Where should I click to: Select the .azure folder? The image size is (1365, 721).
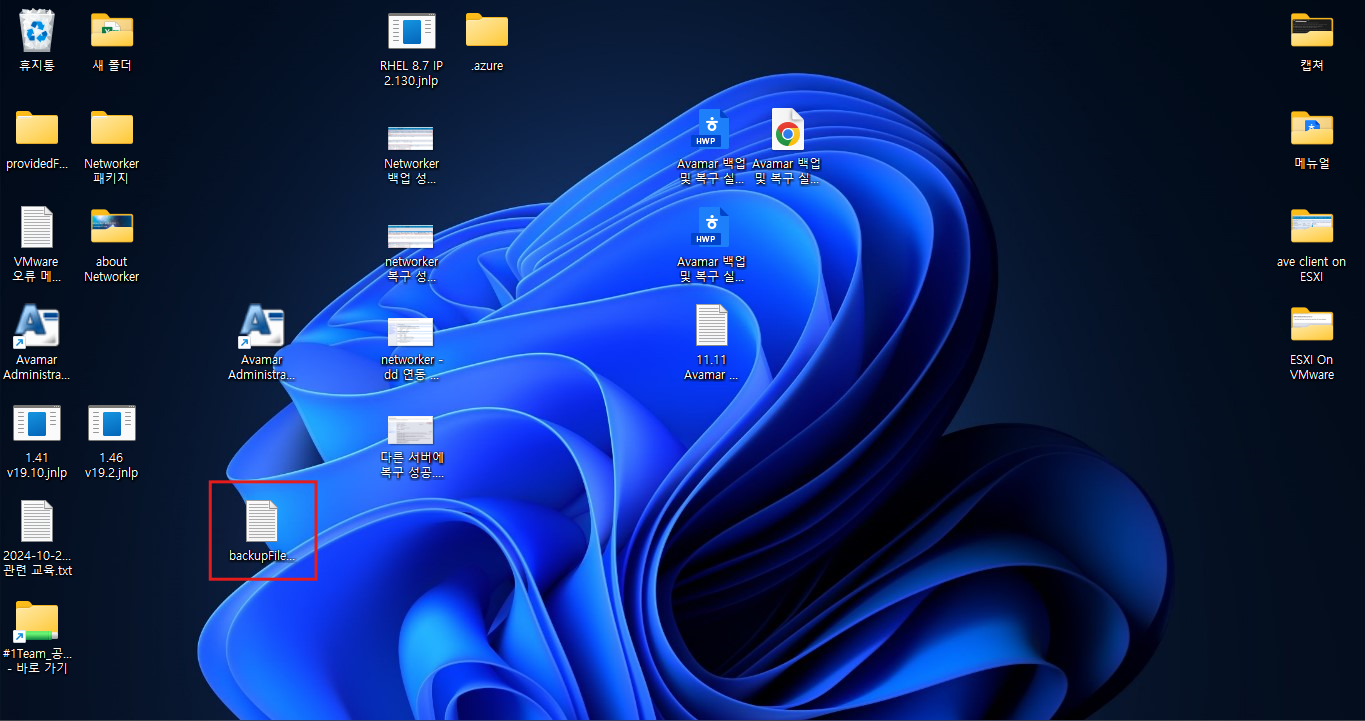[x=487, y=40]
